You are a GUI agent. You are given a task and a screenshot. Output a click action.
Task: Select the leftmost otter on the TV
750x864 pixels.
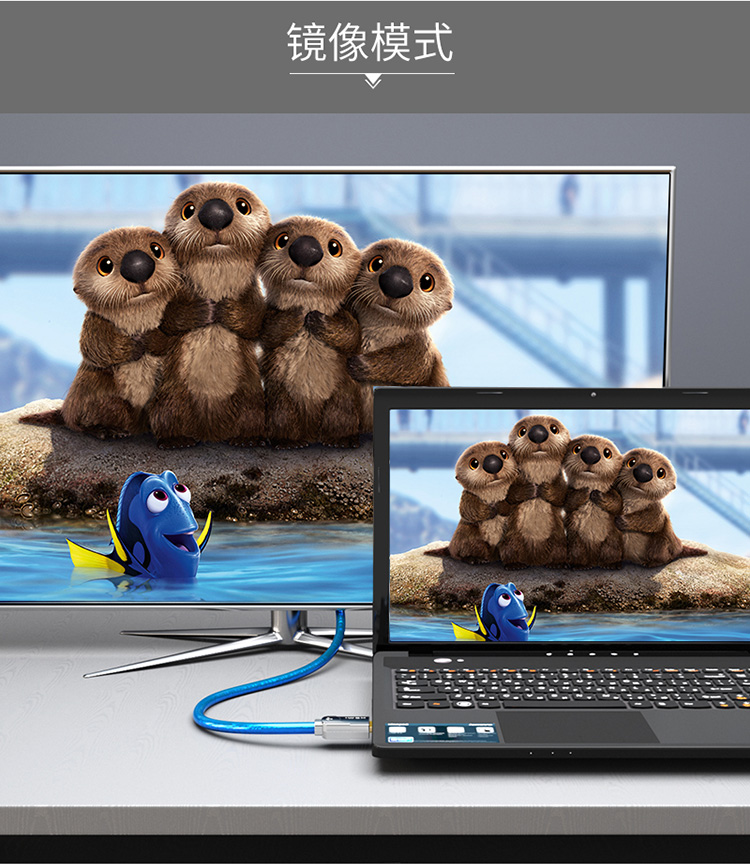click(x=122, y=320)
